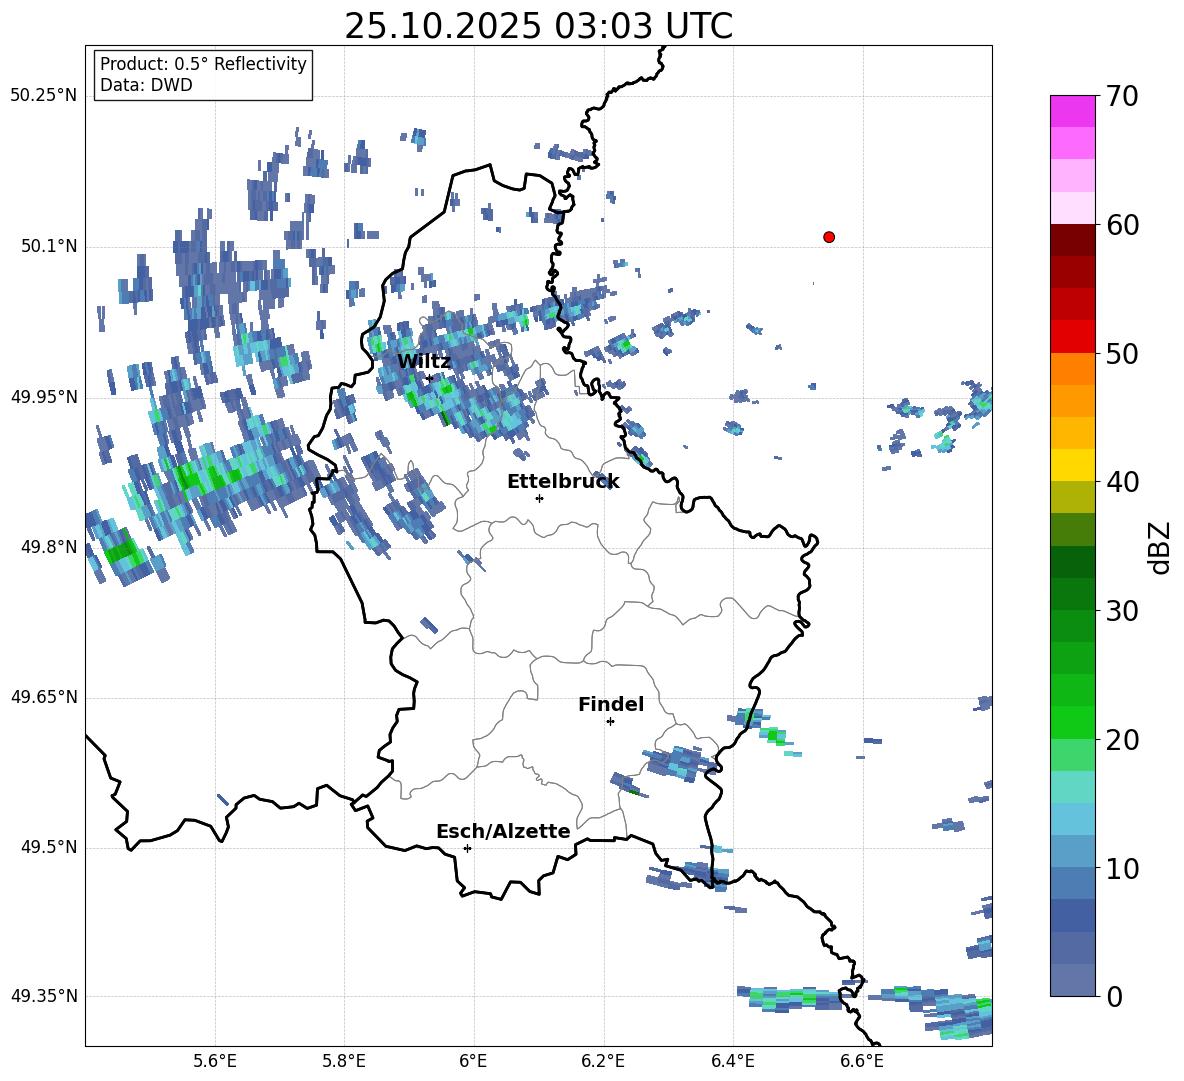The width and height of the screenshot is (1184, 1081).
Task: Click the 50.25°N latitude label
Action: pos(44,96)
